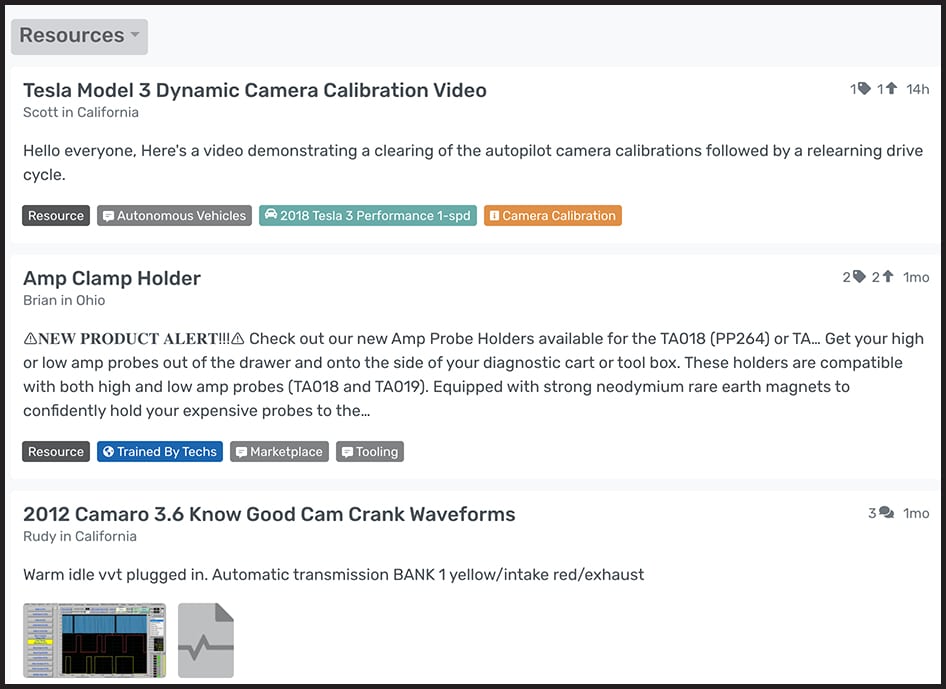Open the Marketplace tag

[x=279, y=451]
